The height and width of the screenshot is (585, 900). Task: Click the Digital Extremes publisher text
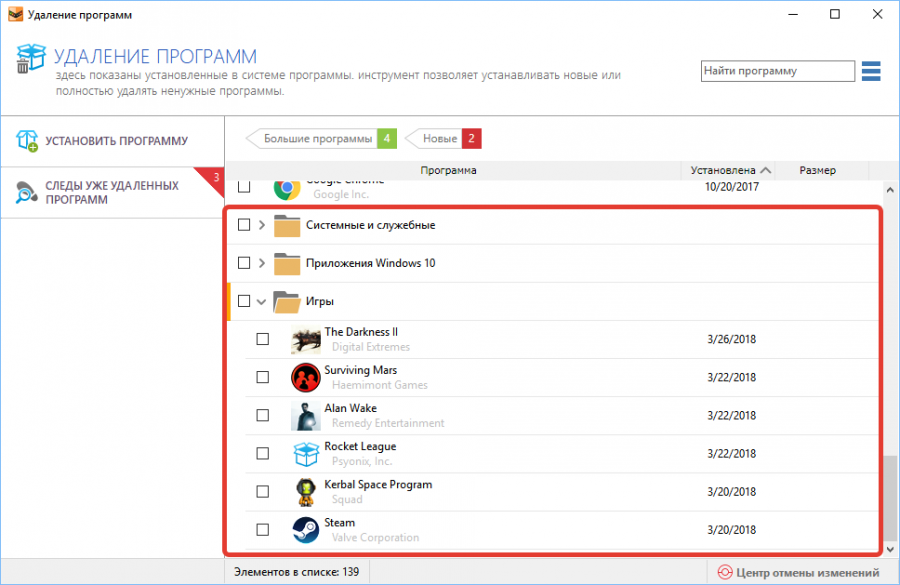pos(371,347)
